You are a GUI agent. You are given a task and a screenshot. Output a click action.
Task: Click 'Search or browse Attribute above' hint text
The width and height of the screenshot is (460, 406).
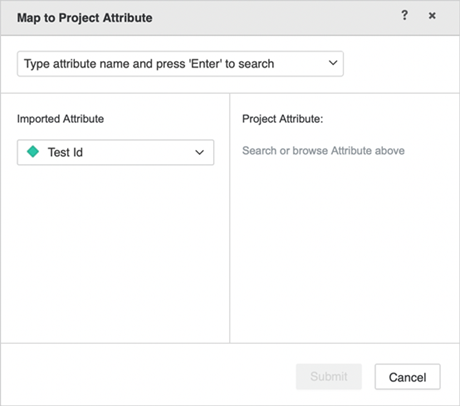click(x=323, y=151)
